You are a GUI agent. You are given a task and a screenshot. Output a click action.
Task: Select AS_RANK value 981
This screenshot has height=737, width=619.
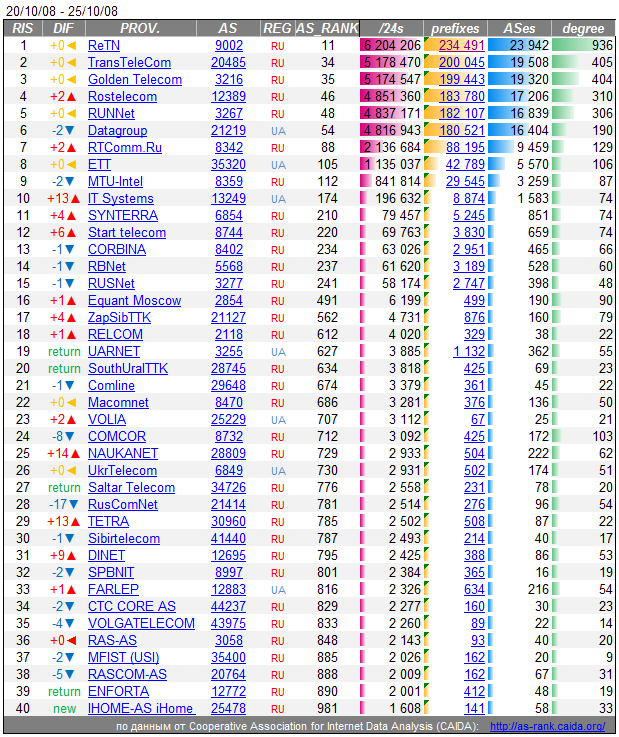[327, 708]
